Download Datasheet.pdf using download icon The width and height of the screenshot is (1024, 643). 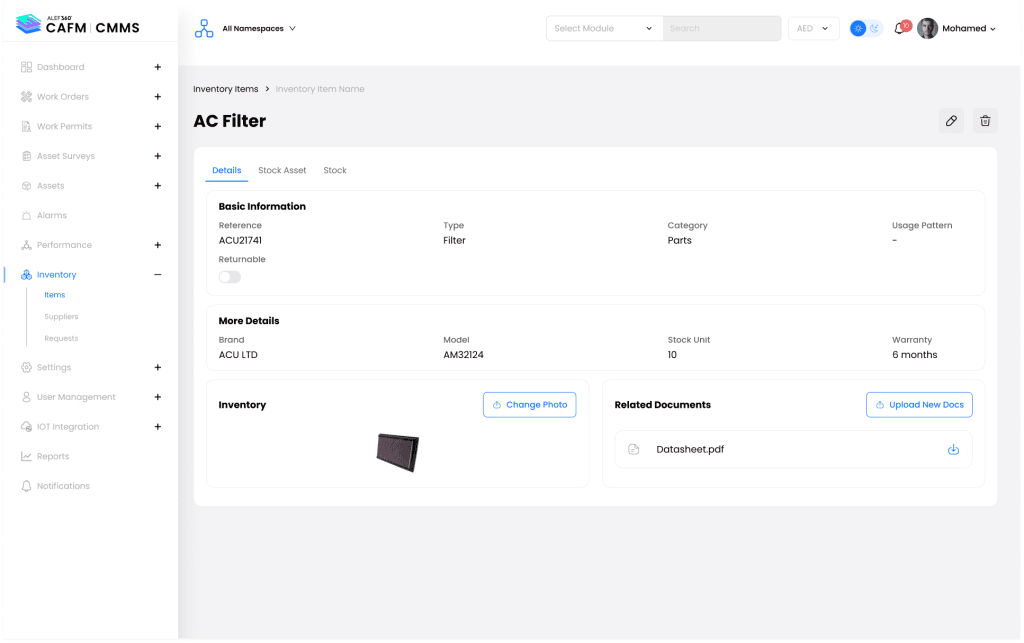(953, 450)
